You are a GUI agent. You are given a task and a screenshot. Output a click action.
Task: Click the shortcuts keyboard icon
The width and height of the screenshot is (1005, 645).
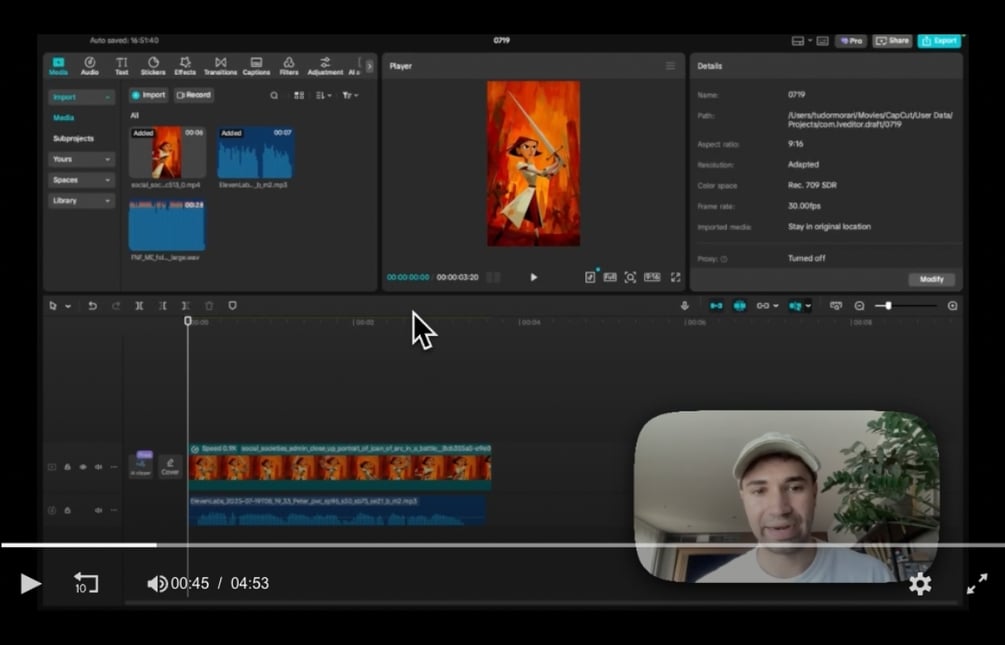click(x=822, y=41)
